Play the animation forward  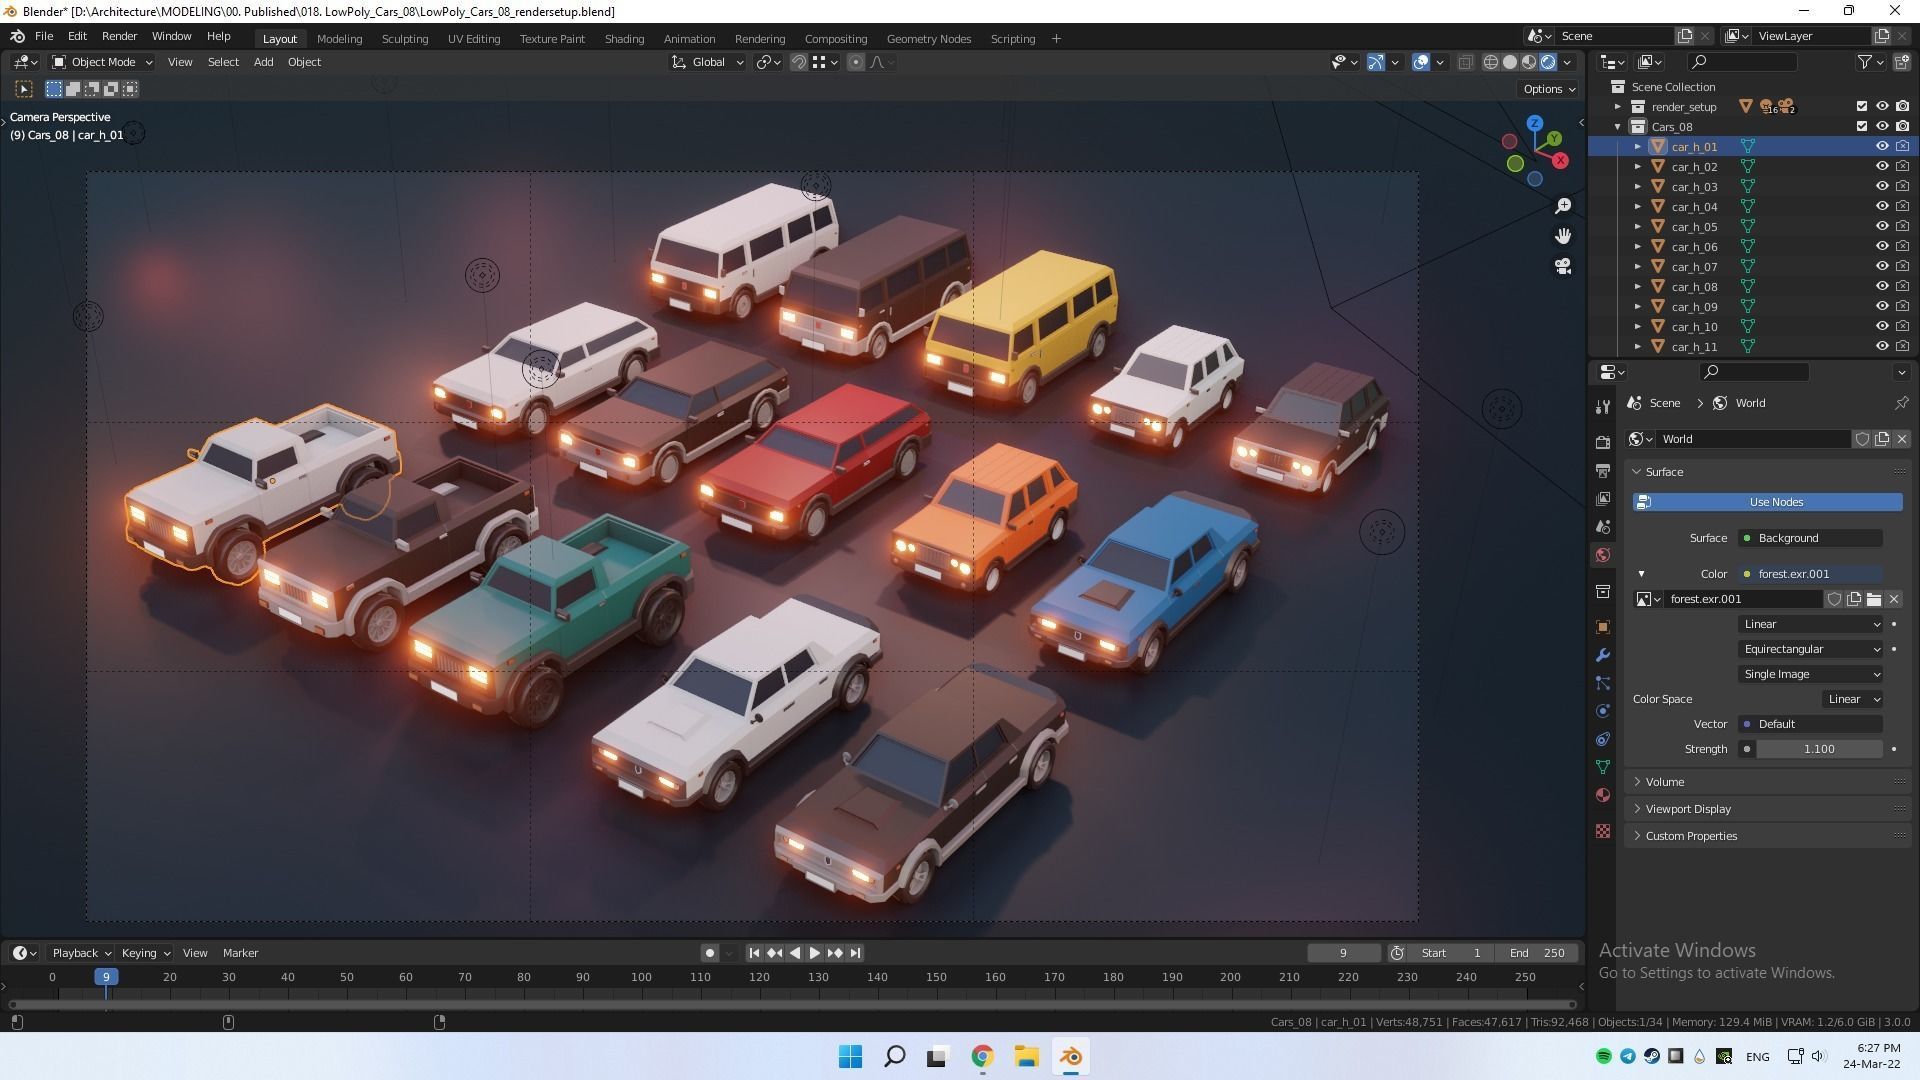click(x=814, y=953)
